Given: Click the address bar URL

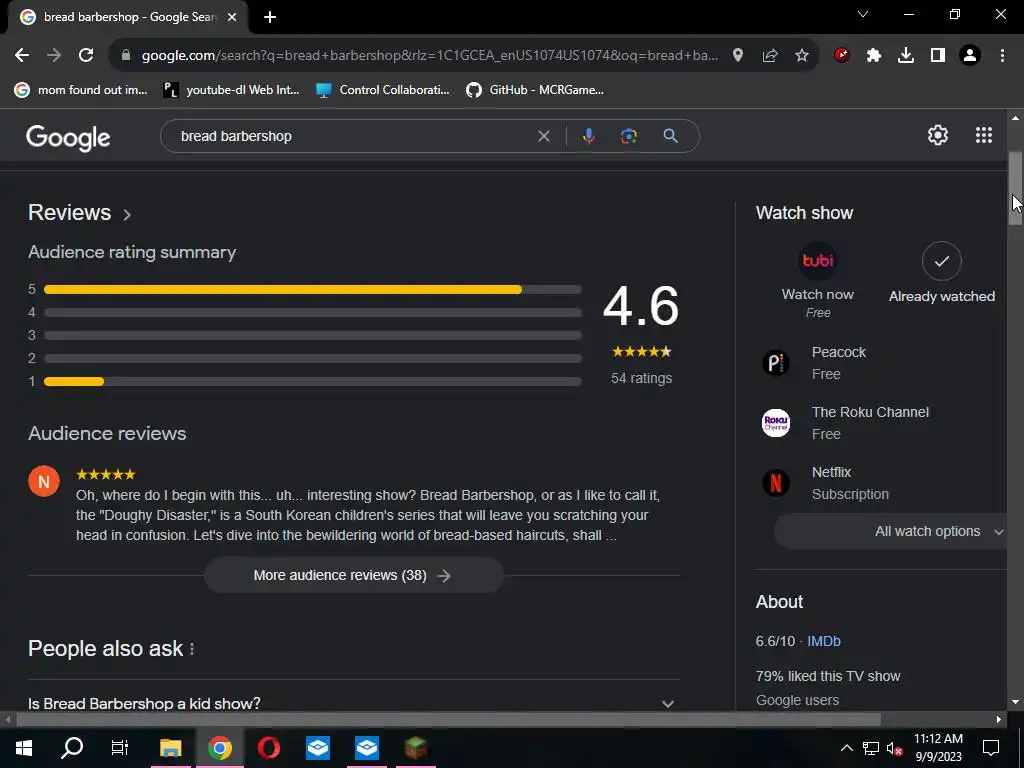Looking at the screenshot, I should pos(430,55).
